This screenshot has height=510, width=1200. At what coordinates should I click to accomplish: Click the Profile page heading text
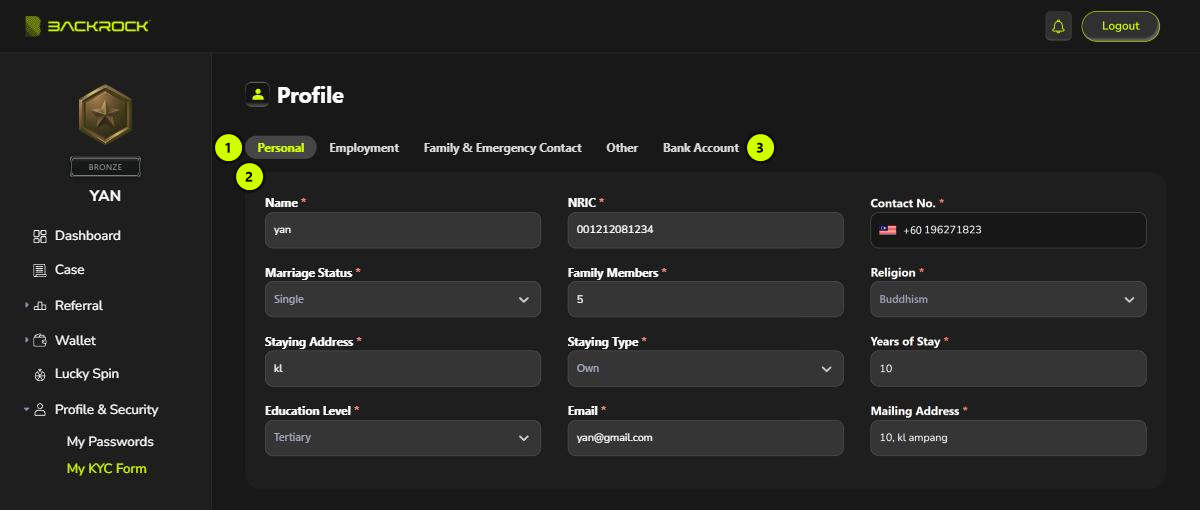[x=310, y=95]
